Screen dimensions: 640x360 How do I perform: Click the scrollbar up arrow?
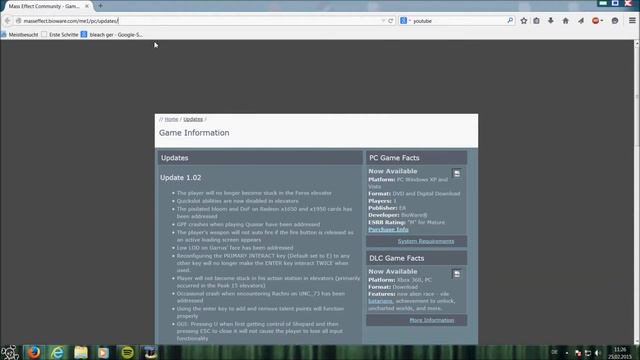point(637,43)
